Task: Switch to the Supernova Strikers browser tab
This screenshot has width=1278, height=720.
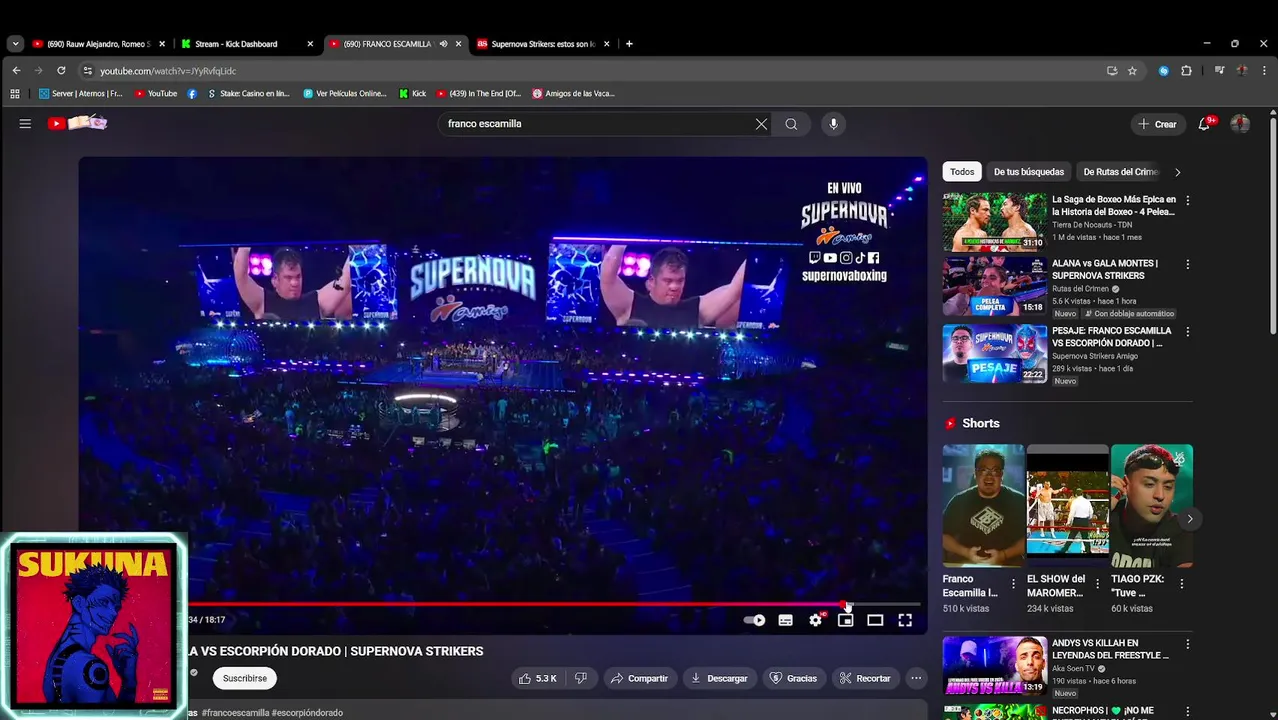Action: click(x=543, y=44)
